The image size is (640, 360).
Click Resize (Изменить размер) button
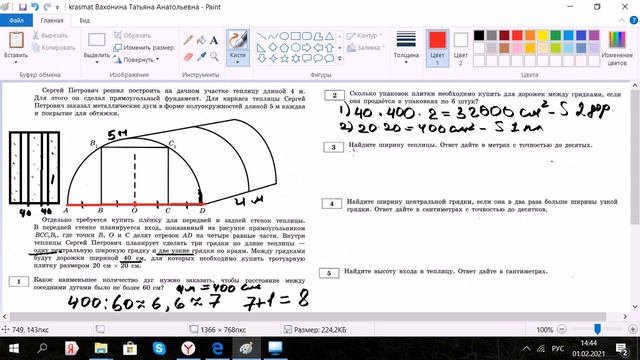(143, 48)
